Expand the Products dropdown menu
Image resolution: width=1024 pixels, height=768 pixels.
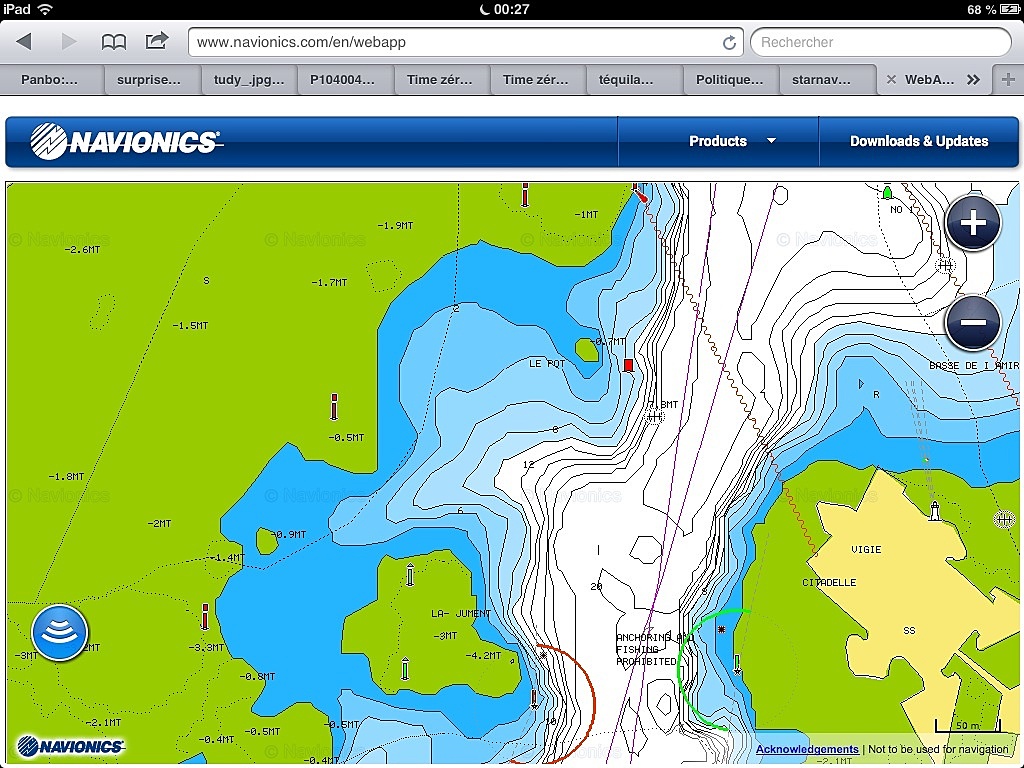[731, 141]
